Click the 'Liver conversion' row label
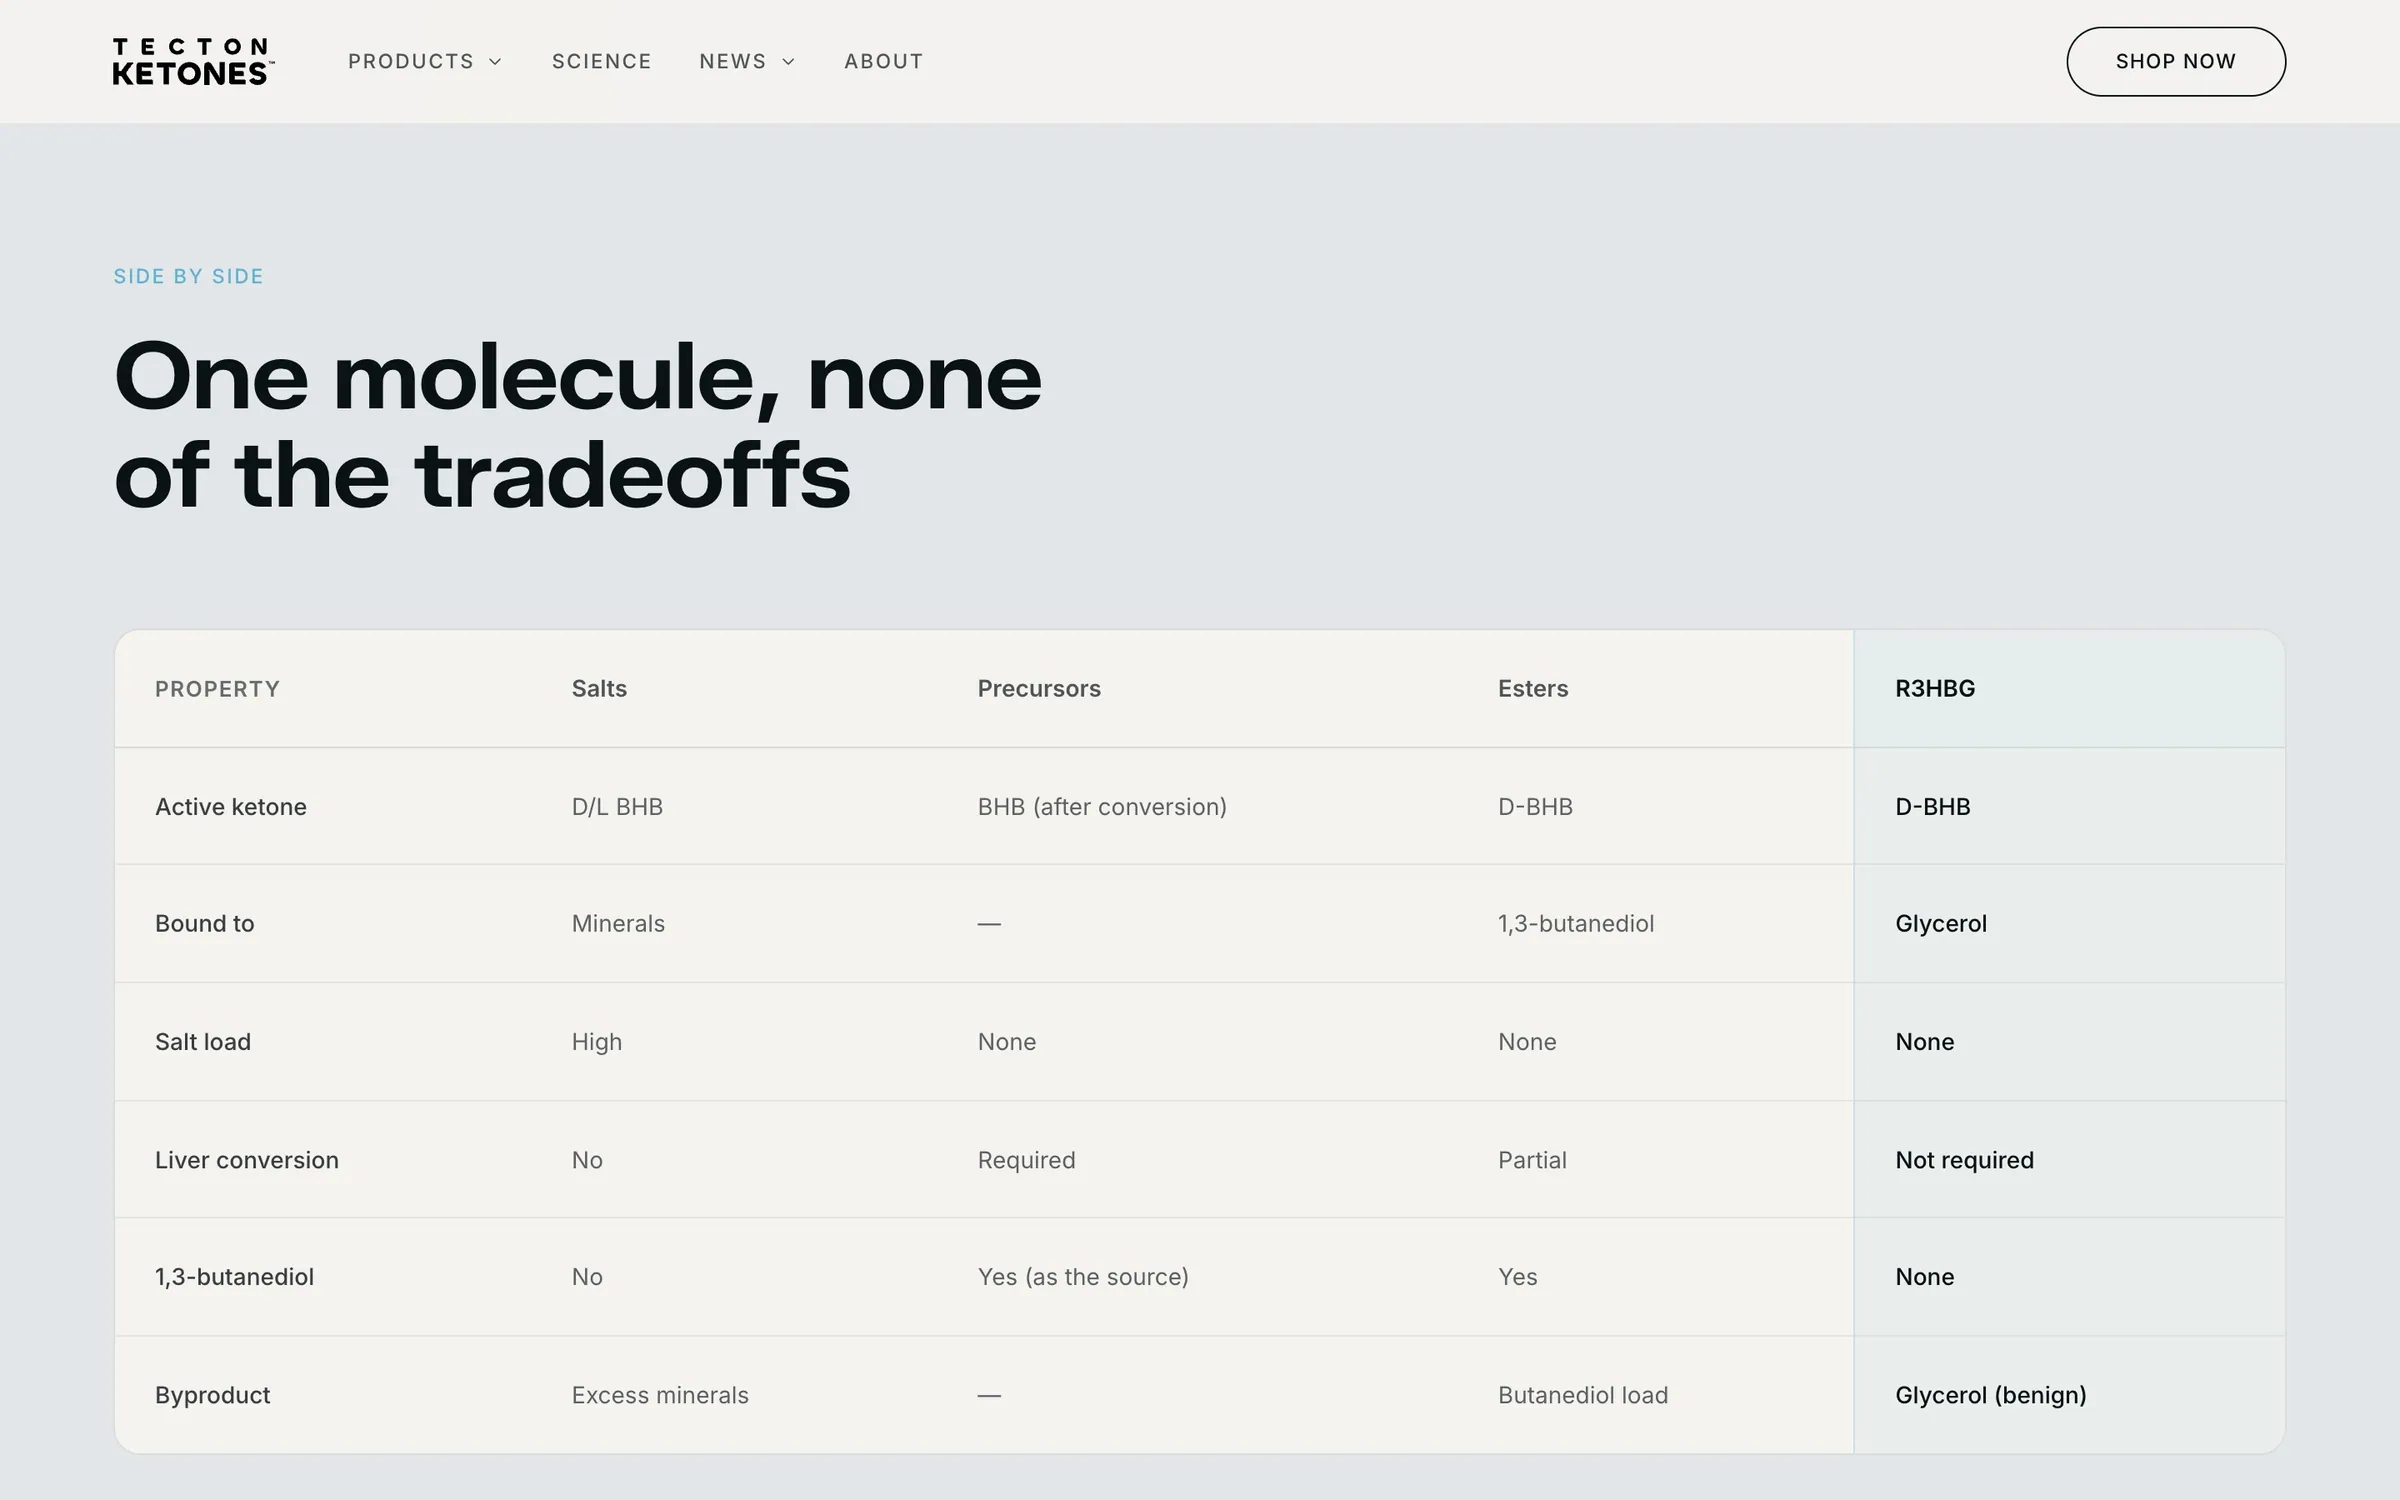Viewport: 2400px width, 1500px height. coord(247,1160)
